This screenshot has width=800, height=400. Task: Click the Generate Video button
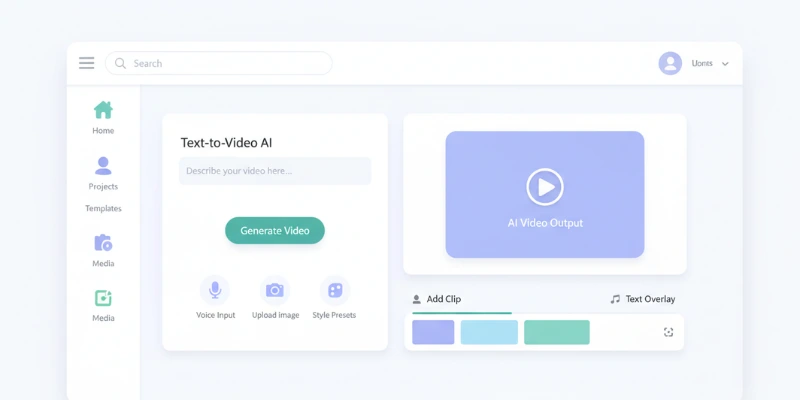click(x=275, y=231)
